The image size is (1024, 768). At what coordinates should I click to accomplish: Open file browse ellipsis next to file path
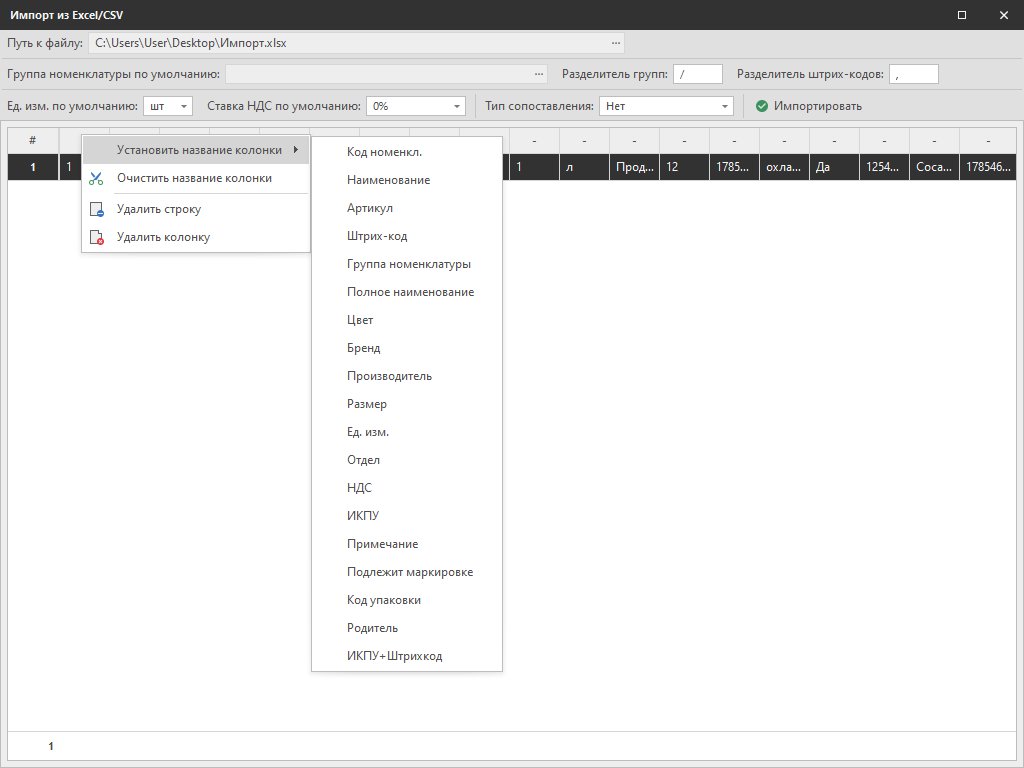(x=616, y=43)
